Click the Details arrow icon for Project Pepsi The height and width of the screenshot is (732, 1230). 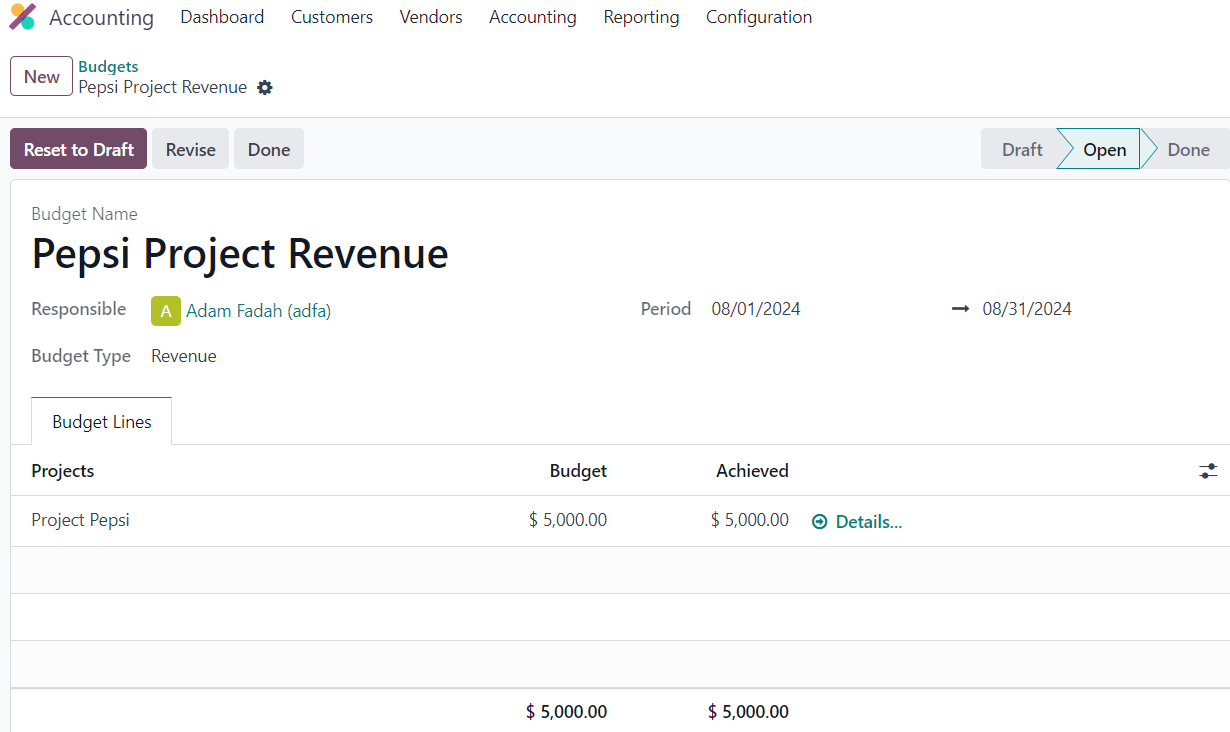tap(820, 522)
